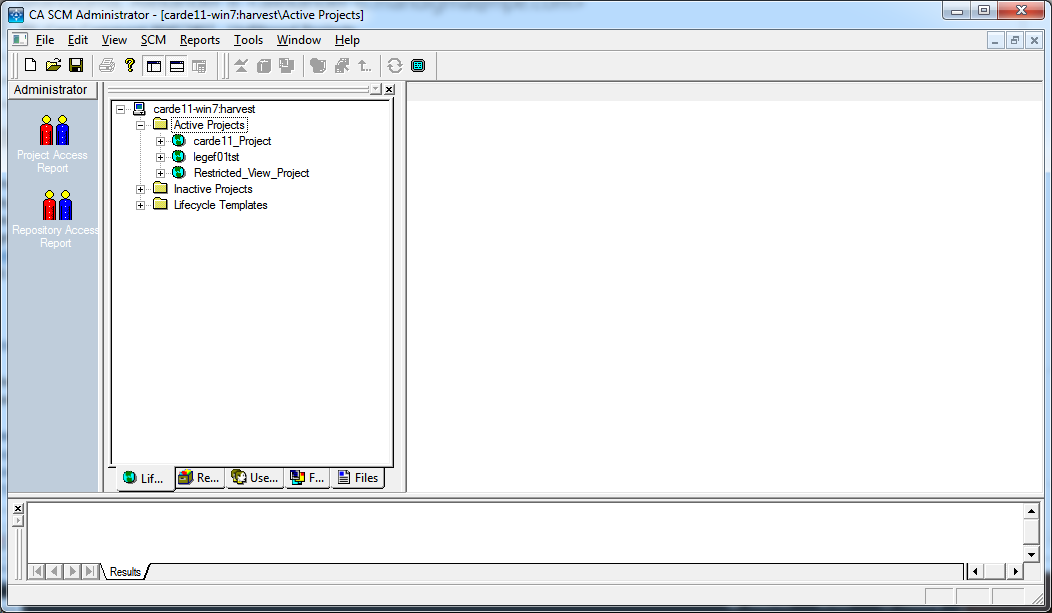The image size is (1052, 613).
Task: Open the Tools menu
Action: point(248,40)
